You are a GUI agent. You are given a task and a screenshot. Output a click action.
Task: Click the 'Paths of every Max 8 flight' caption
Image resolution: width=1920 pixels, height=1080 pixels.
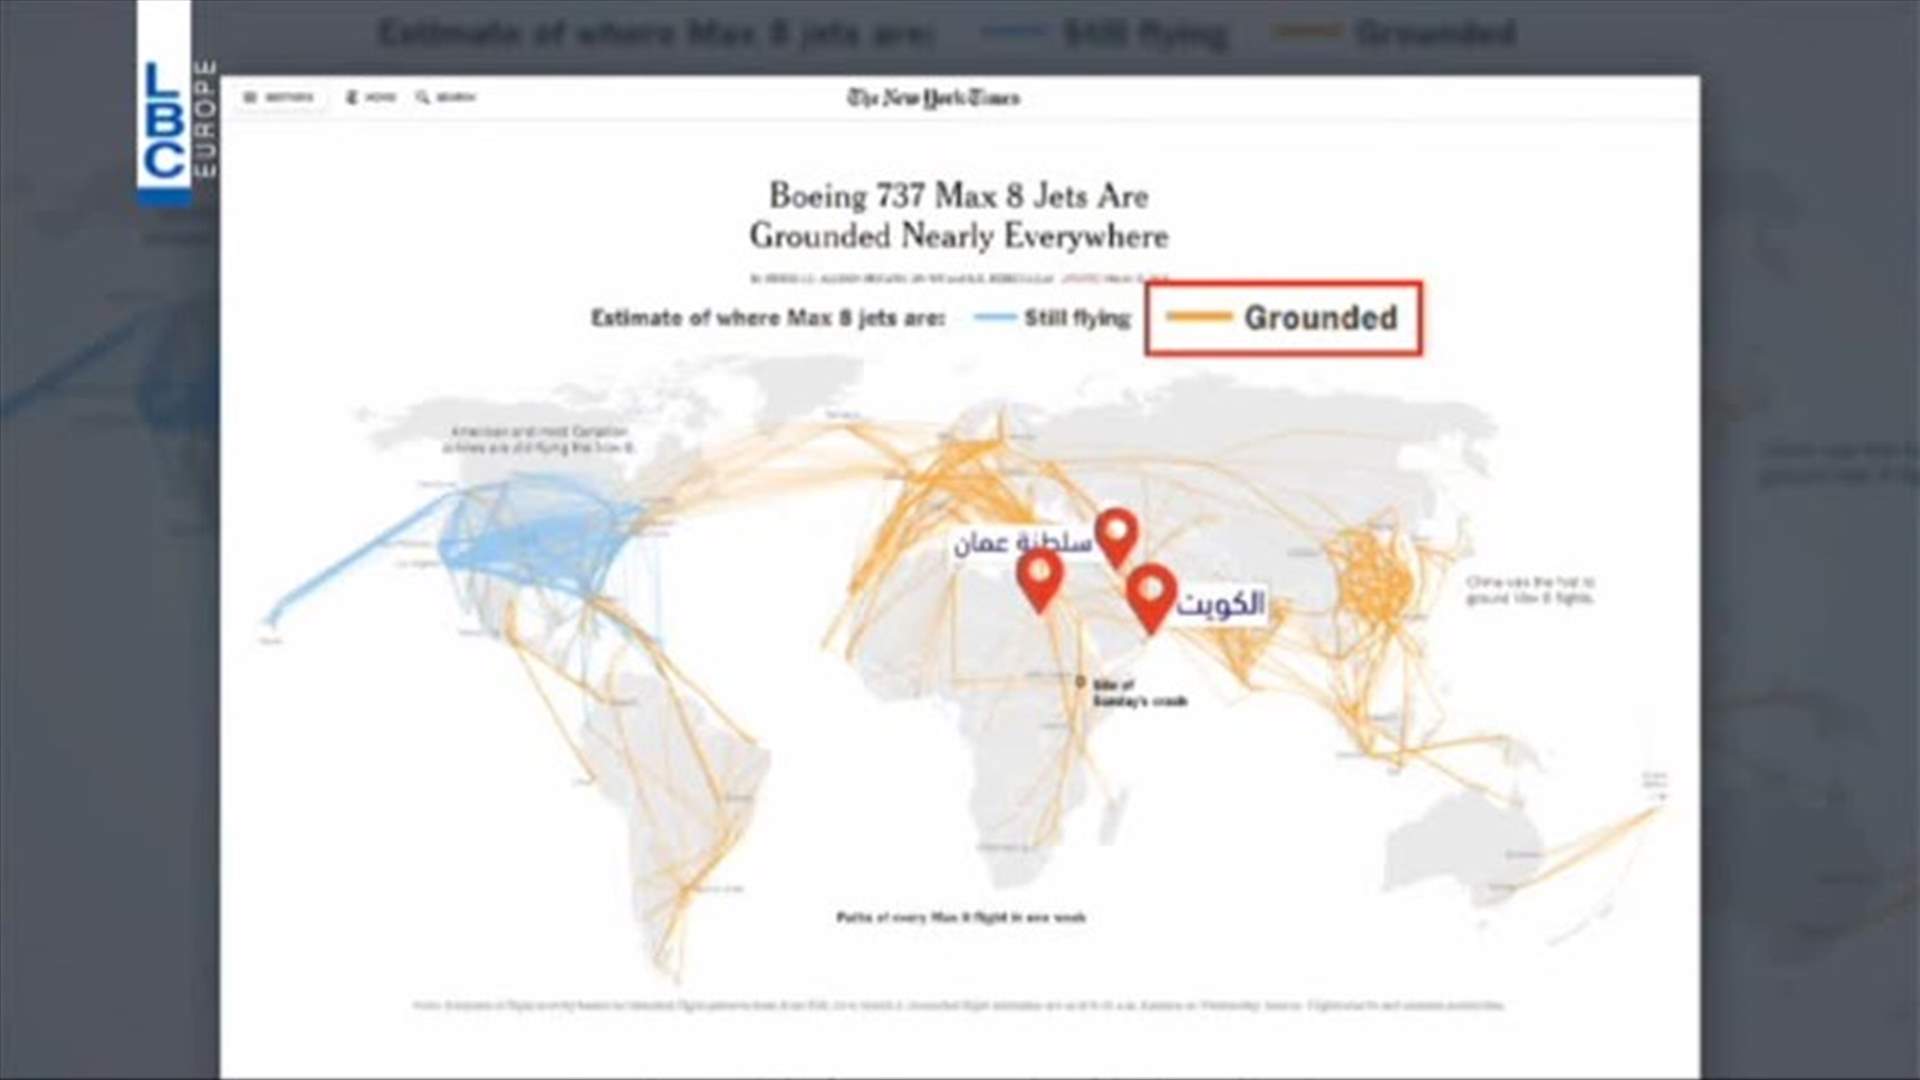961,917
